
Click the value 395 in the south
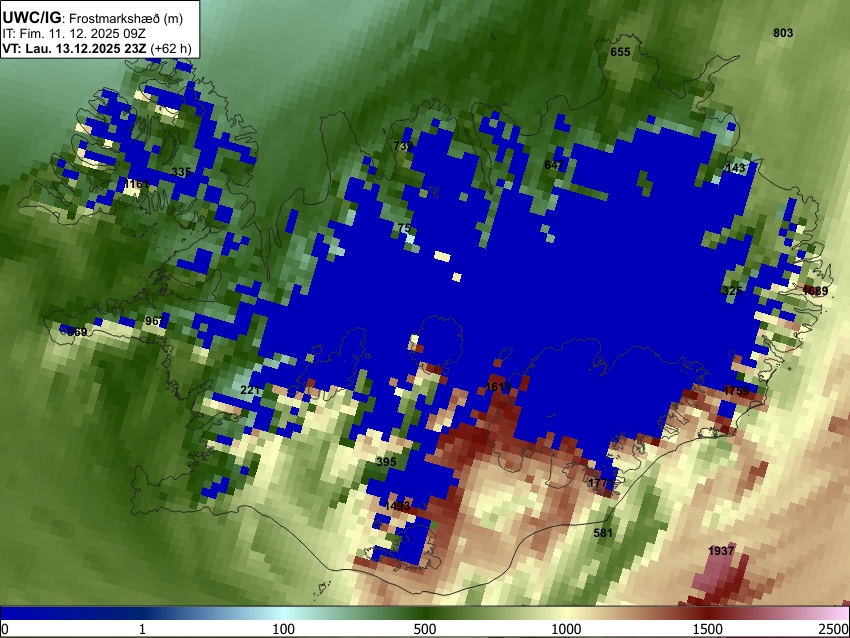386,462
